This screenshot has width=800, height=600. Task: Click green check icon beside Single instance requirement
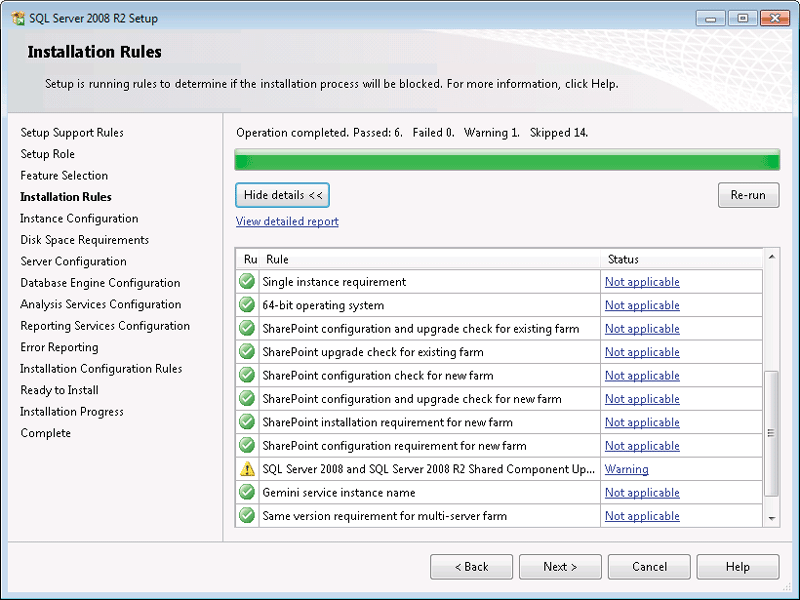[247, 282]
